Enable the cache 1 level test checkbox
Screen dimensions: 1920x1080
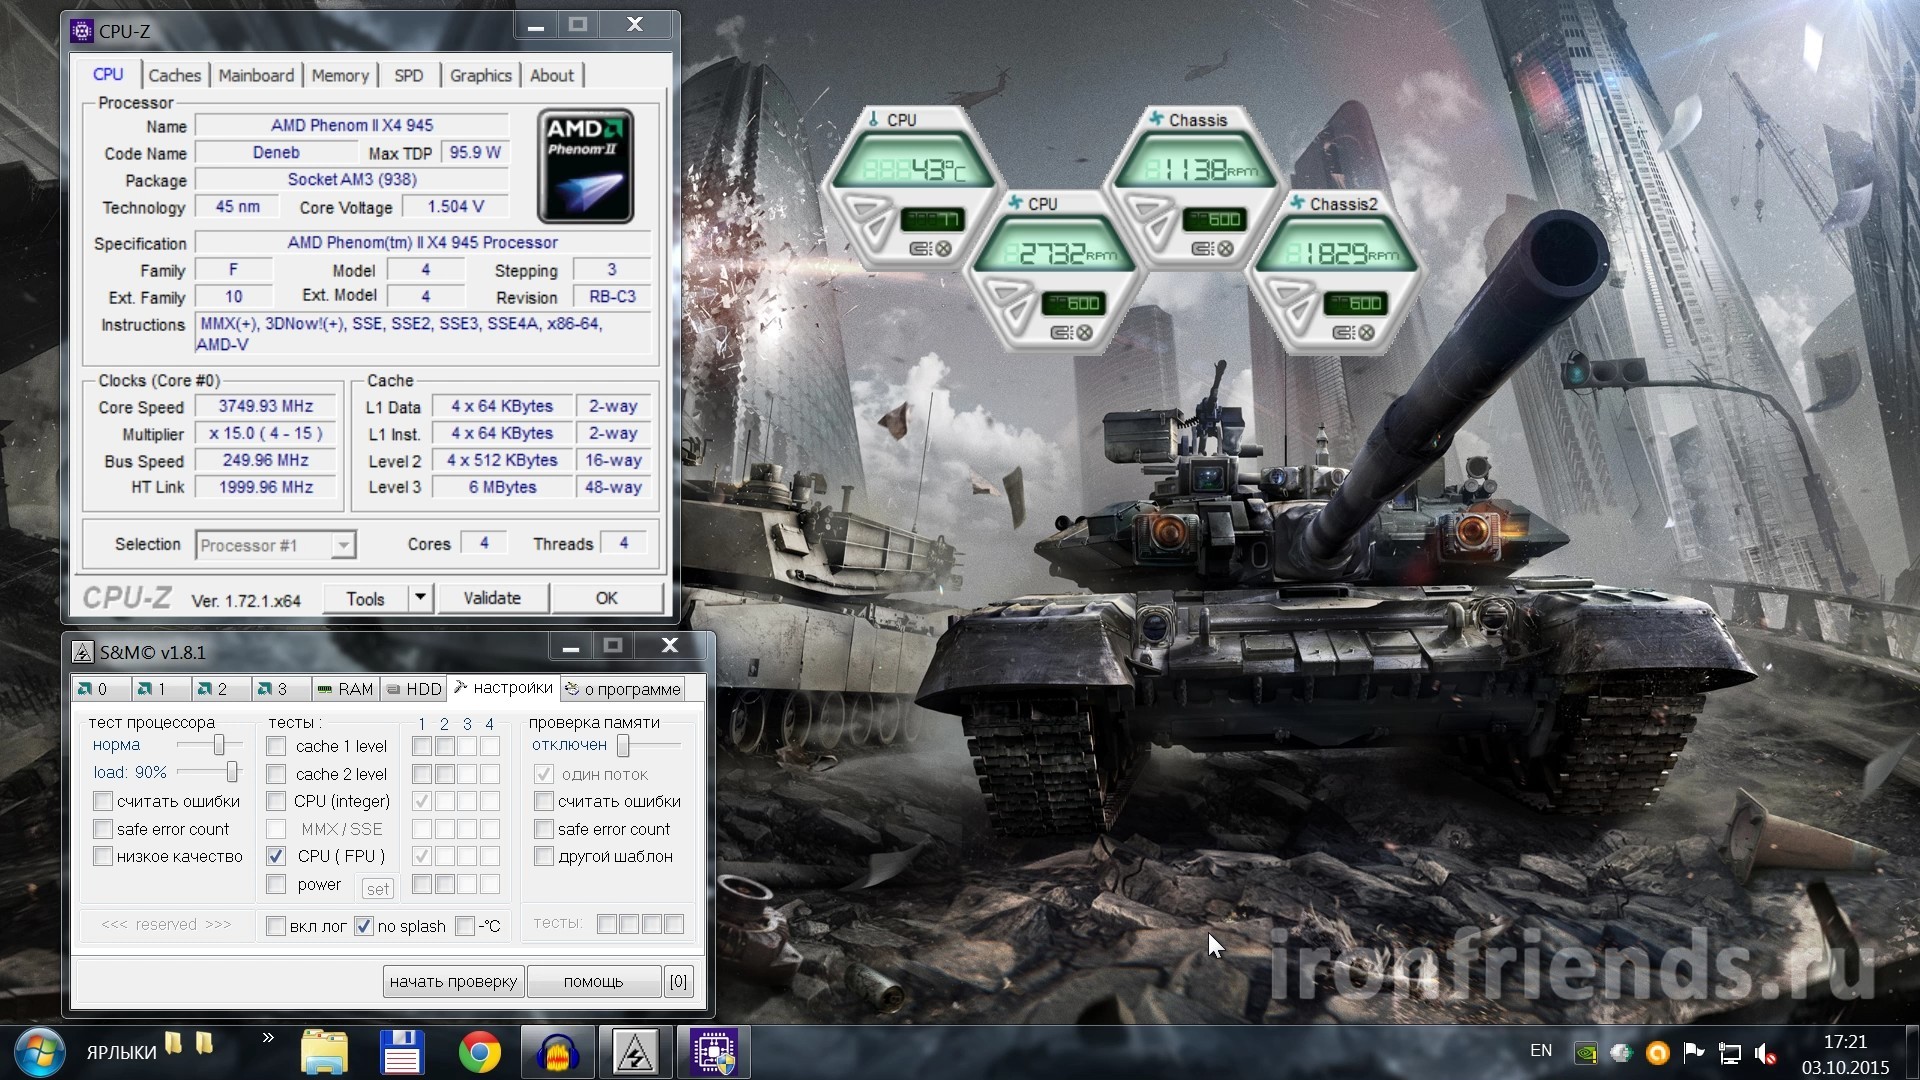277,746
